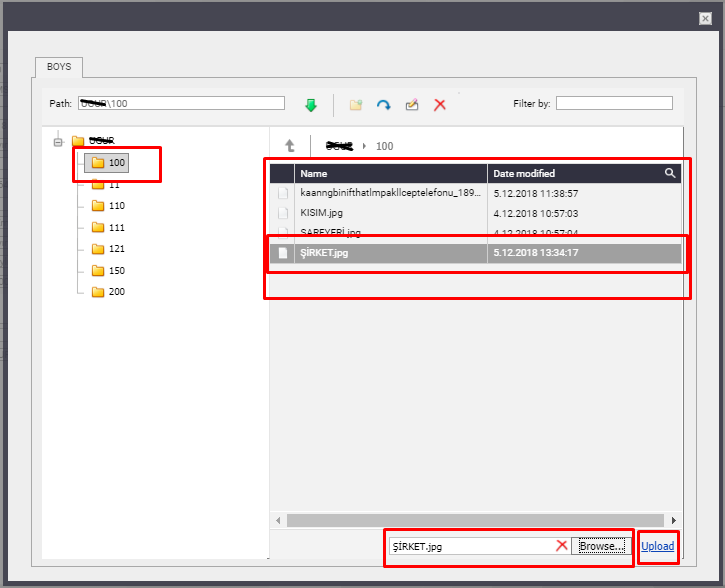
Task: Collapse the root folder tree node
Action: click(58, 141)
